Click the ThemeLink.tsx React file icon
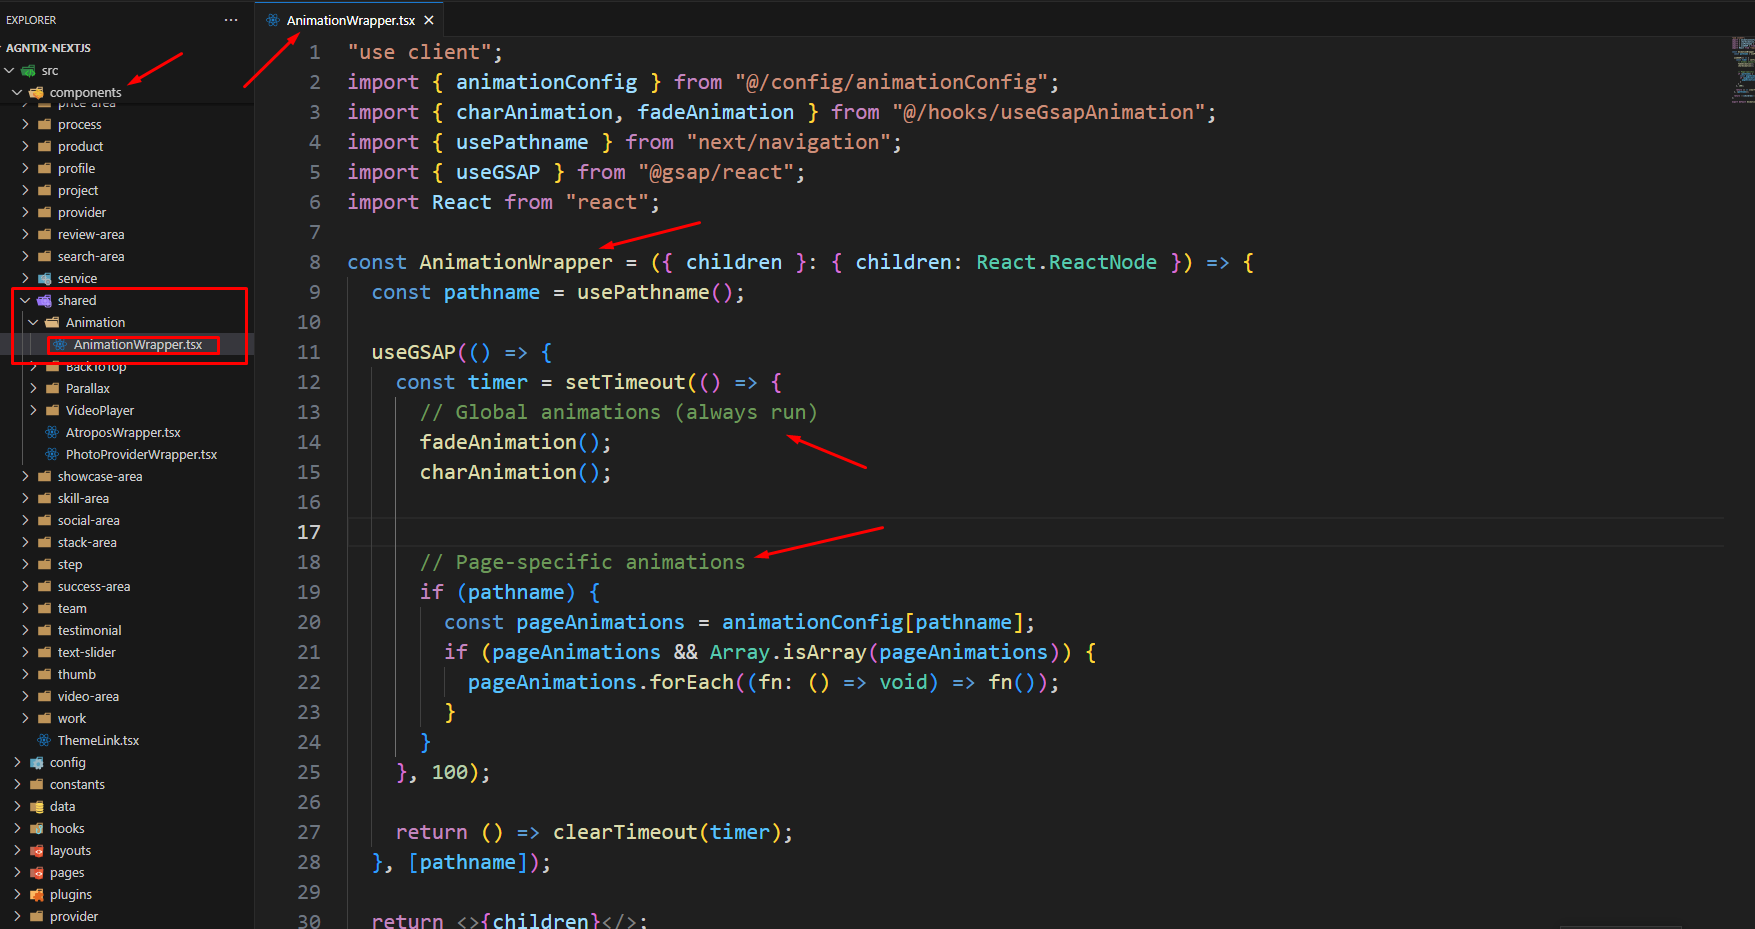Viewport: 1755px width, 929px height. pos(44,741)
